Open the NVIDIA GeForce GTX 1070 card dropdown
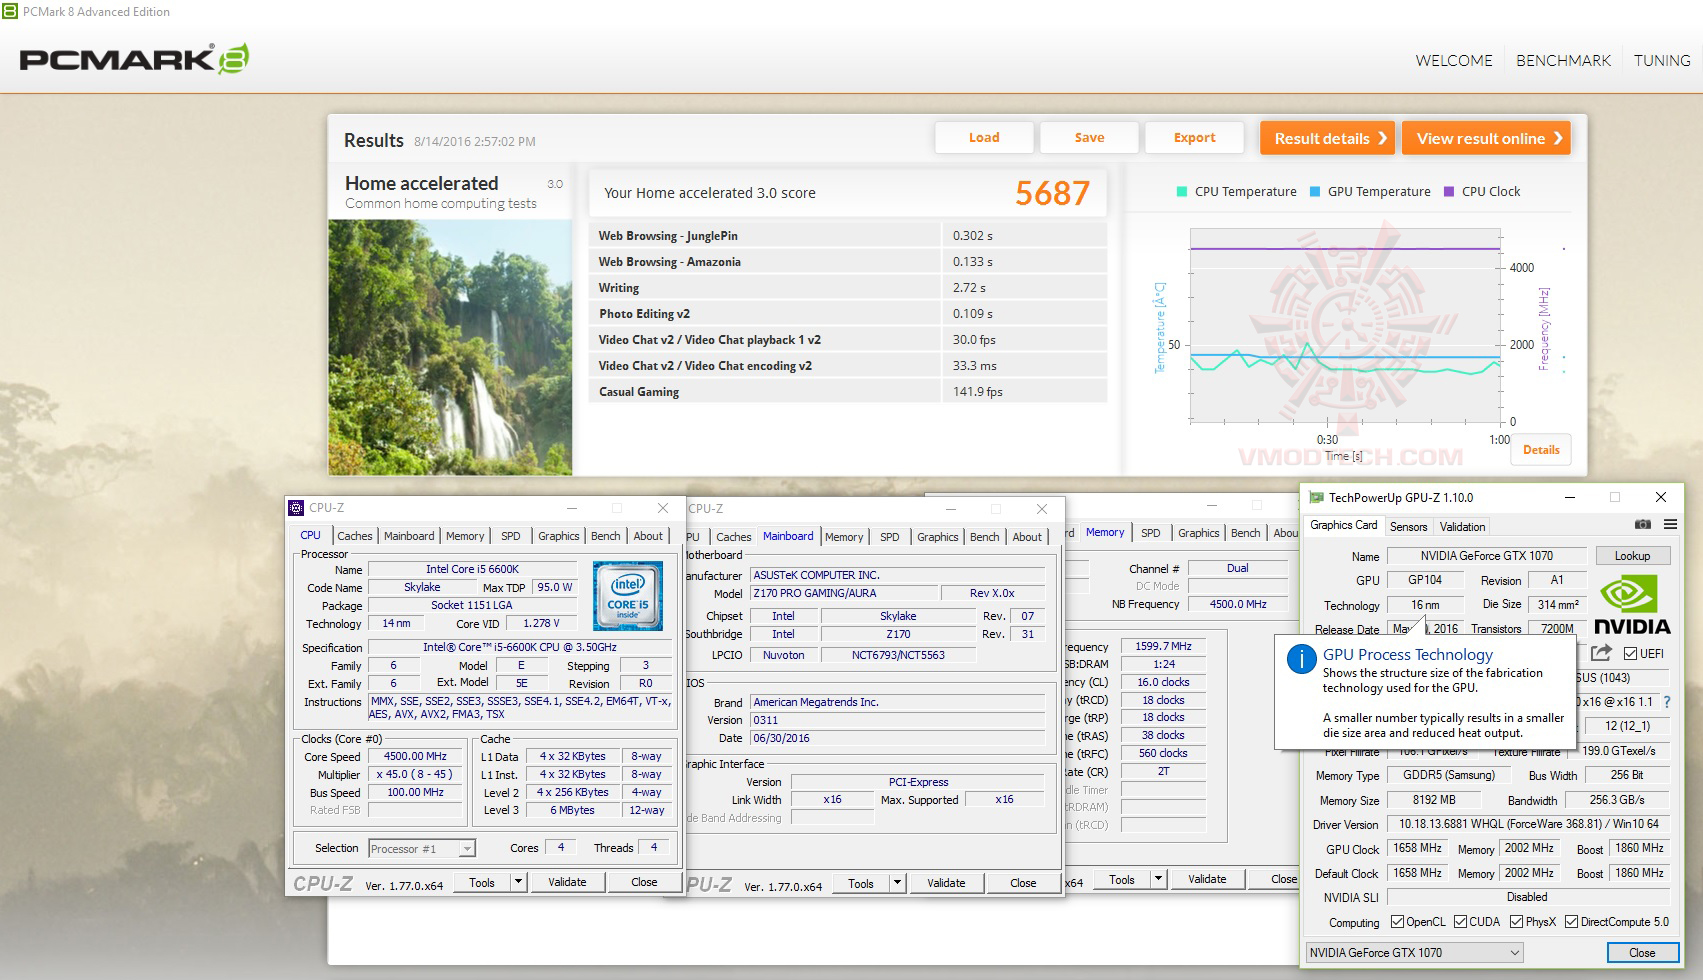Viewport: 1703px width, 980px height. [1414, 953]
